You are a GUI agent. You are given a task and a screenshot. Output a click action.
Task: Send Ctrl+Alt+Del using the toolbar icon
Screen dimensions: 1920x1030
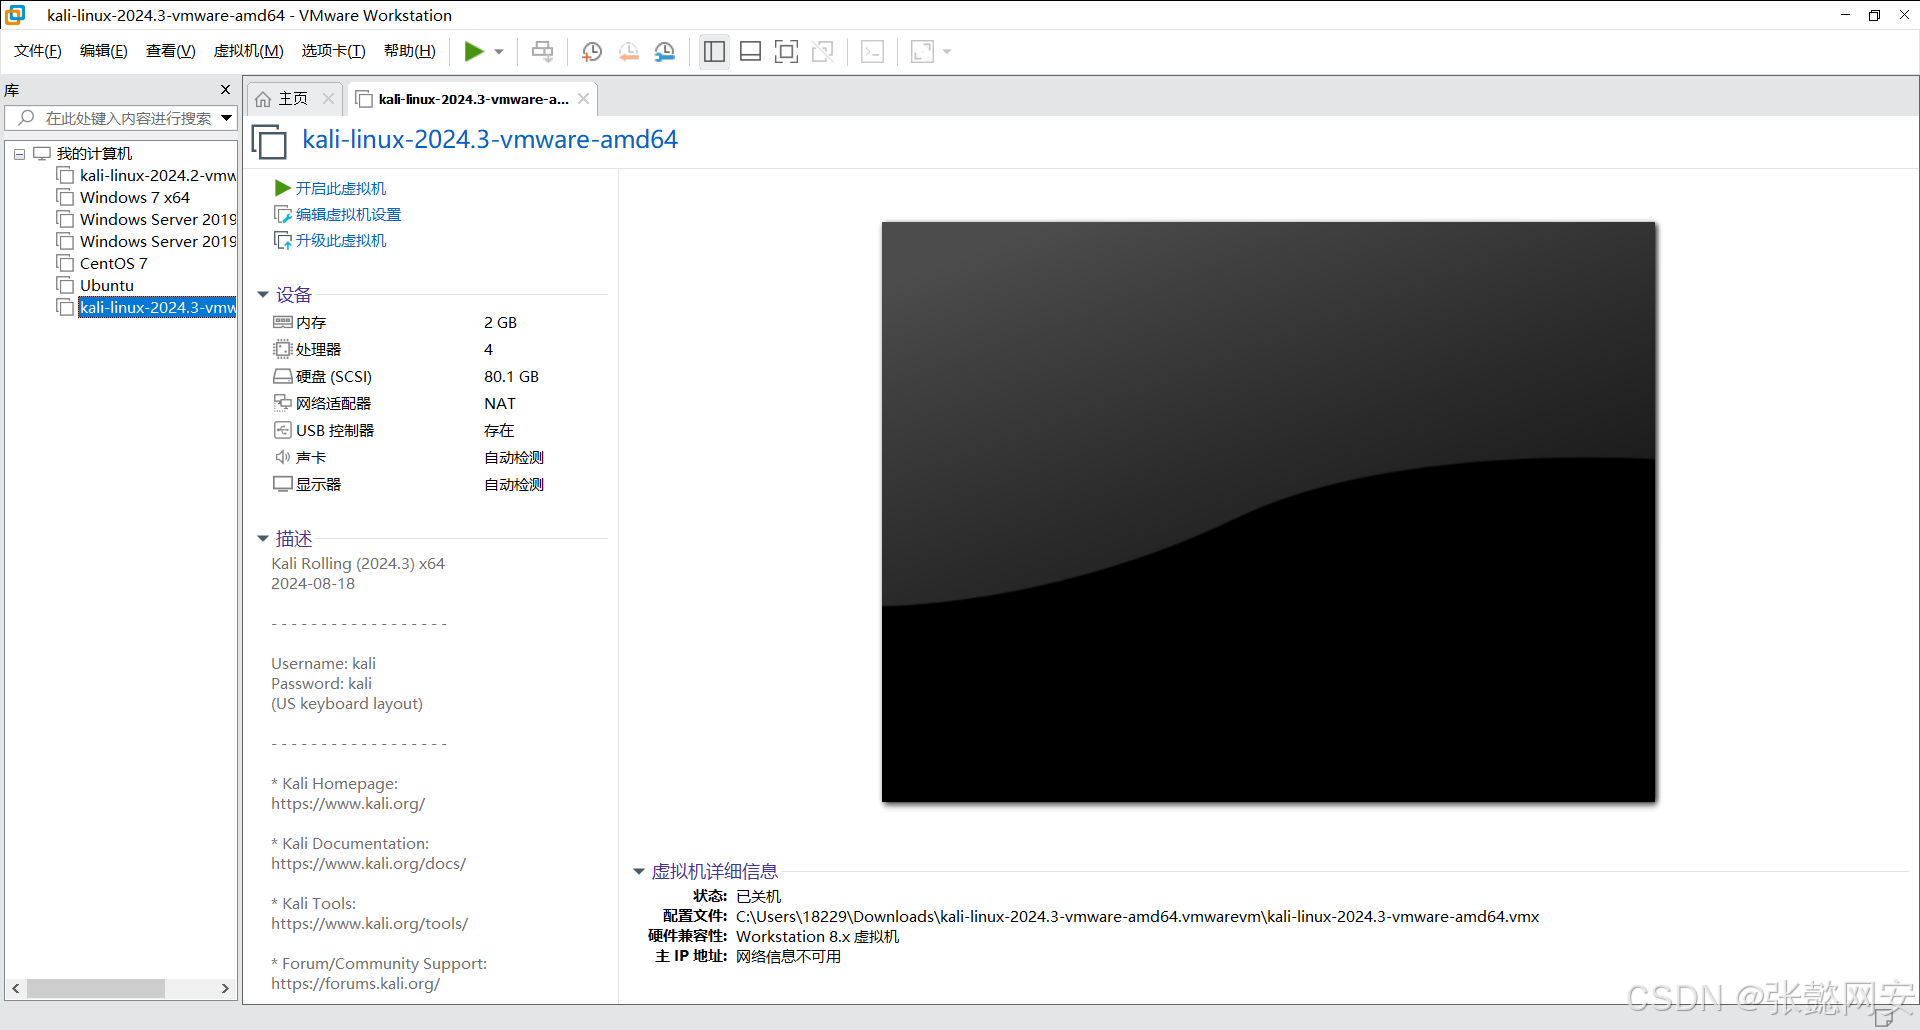(x=543, y=51)
